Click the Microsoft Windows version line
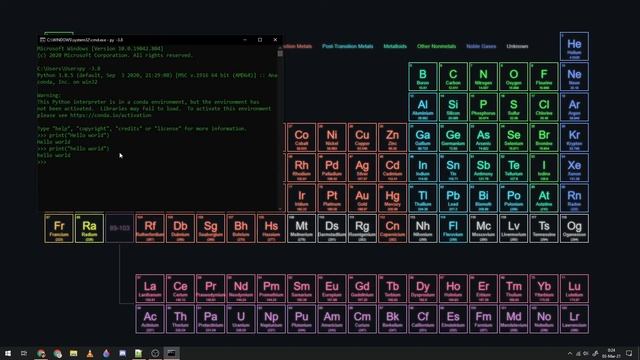 [x=100, y=49]
